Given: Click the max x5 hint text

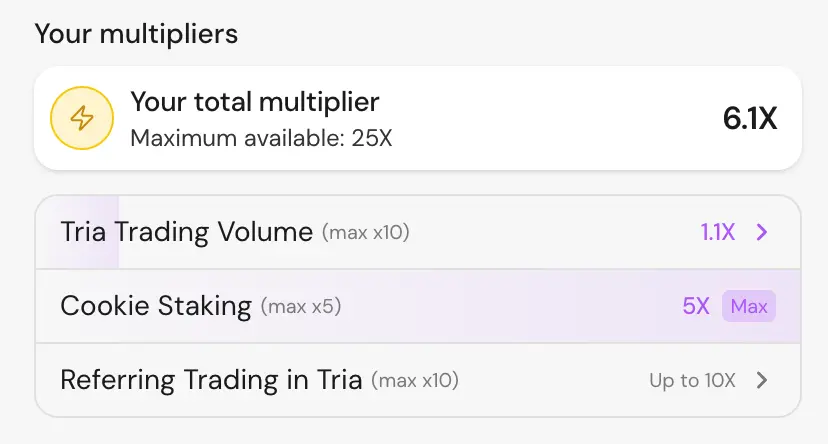Looking at the screenshot, I should click(x=301, y=306).
